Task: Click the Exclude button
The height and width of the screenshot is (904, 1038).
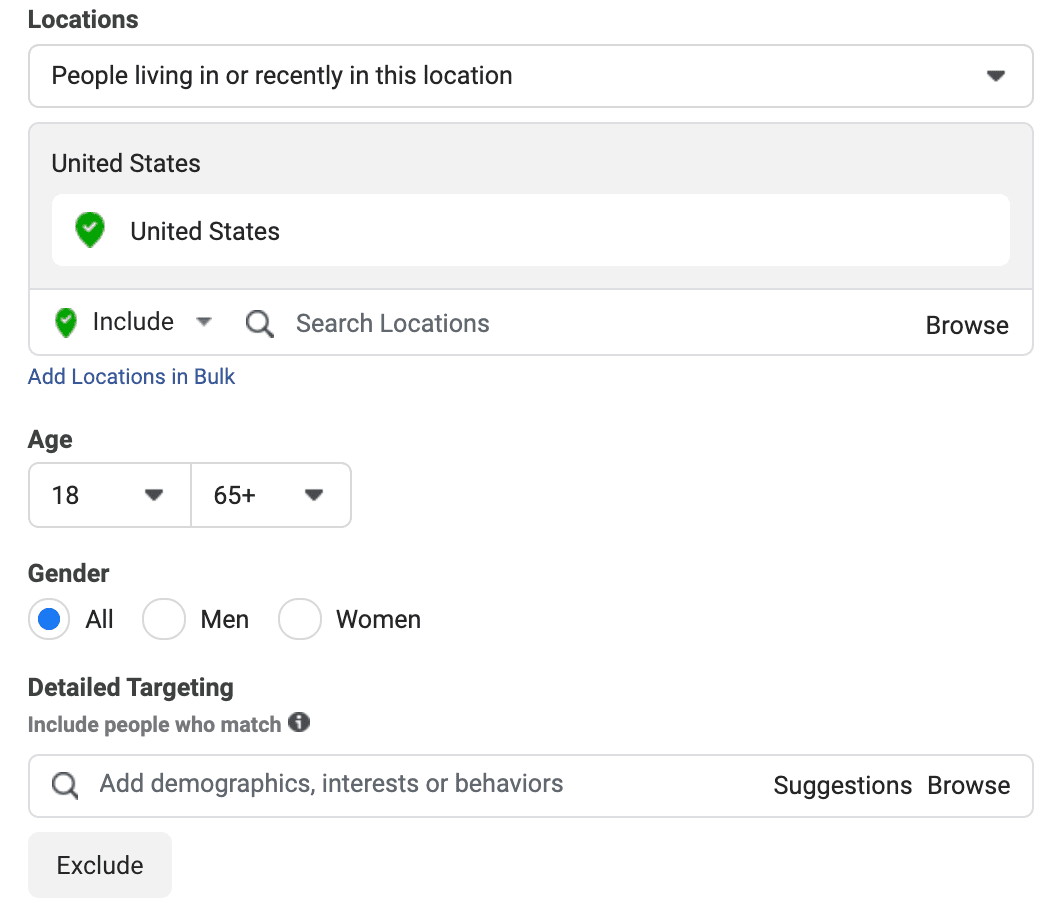Action: click(x=100, y=865)
